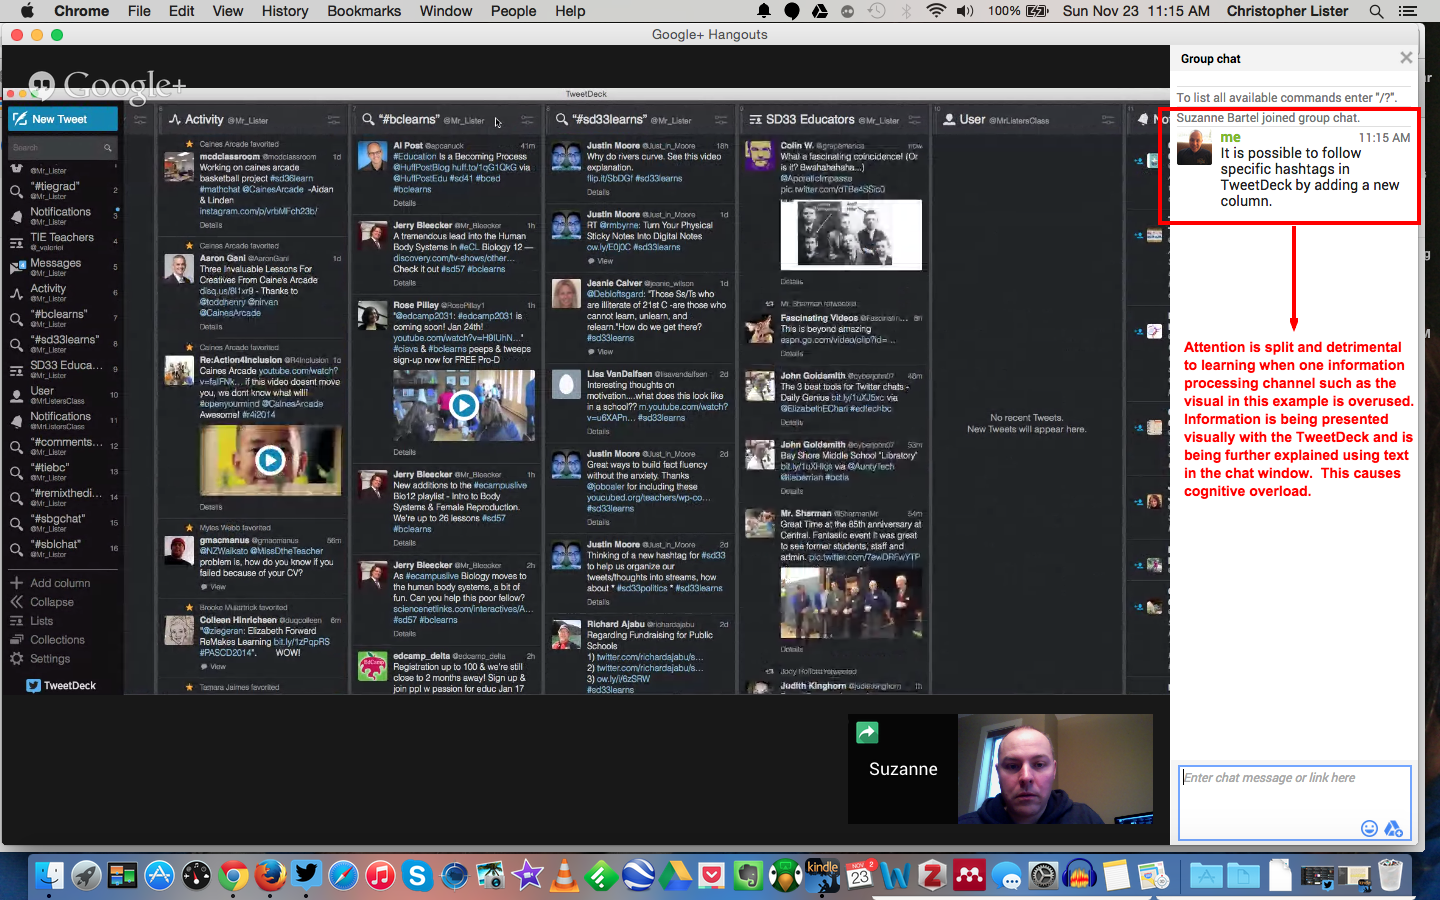The image size is (1440, 900).
Task: Click Google Drive icon in chat box
Action: pos(1394,828)
